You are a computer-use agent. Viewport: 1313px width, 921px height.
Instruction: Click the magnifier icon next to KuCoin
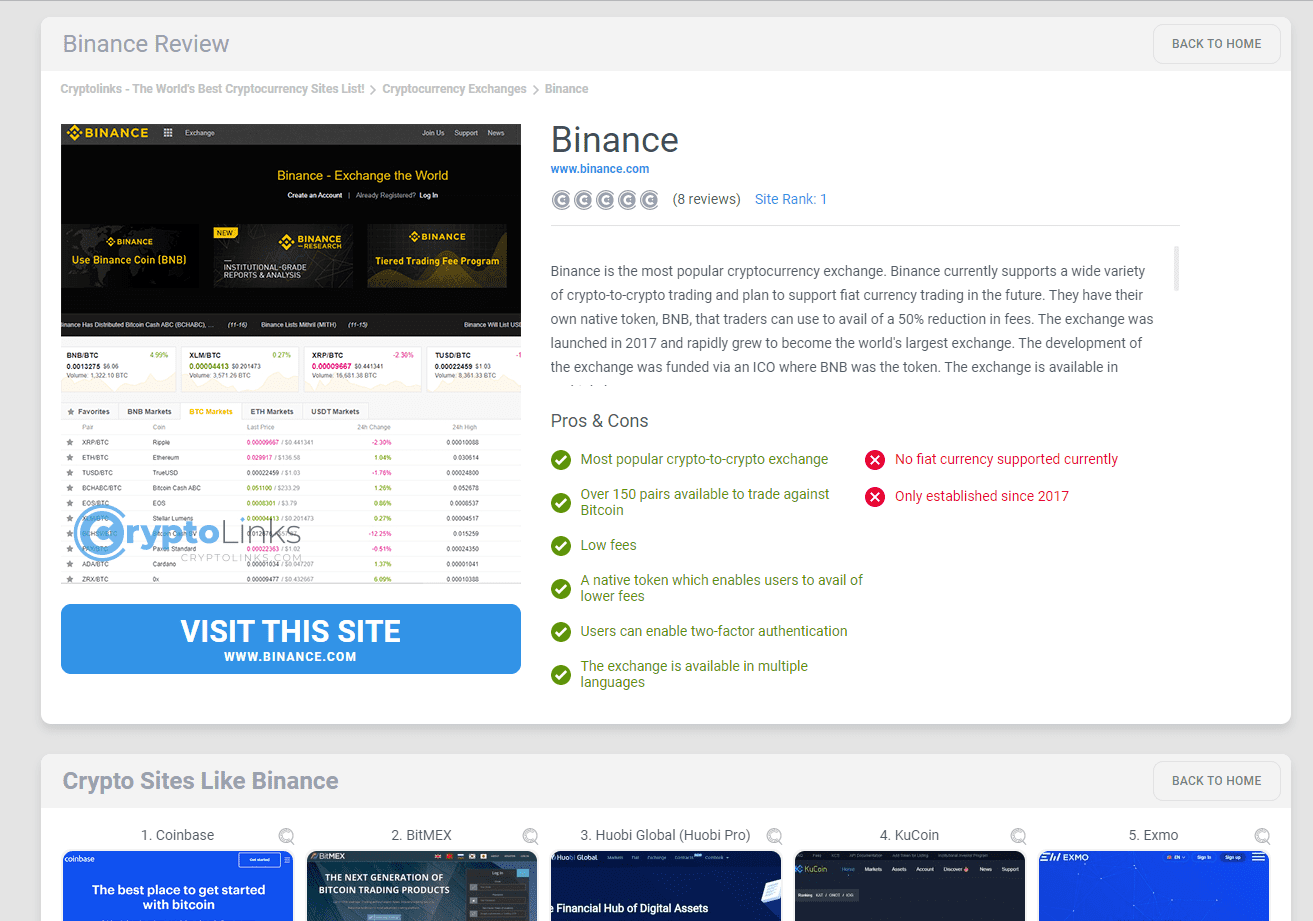[x=1018, y=836]
